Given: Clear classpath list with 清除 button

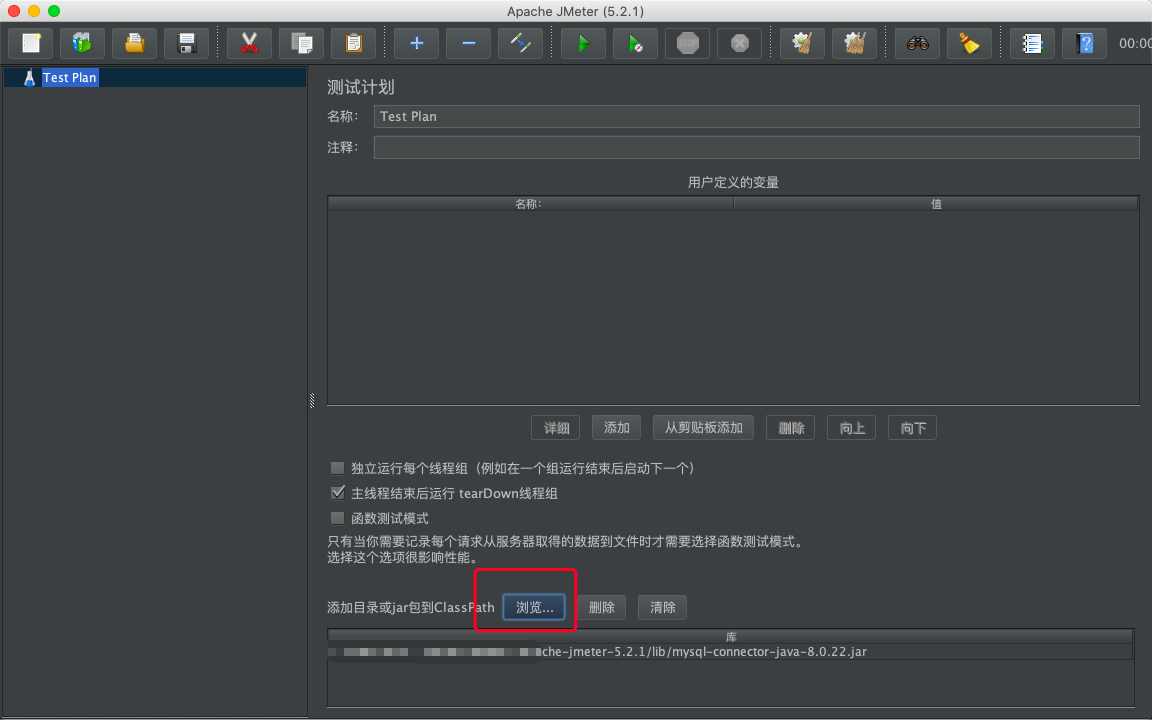Looking at the screenshot, I should 662,608.
